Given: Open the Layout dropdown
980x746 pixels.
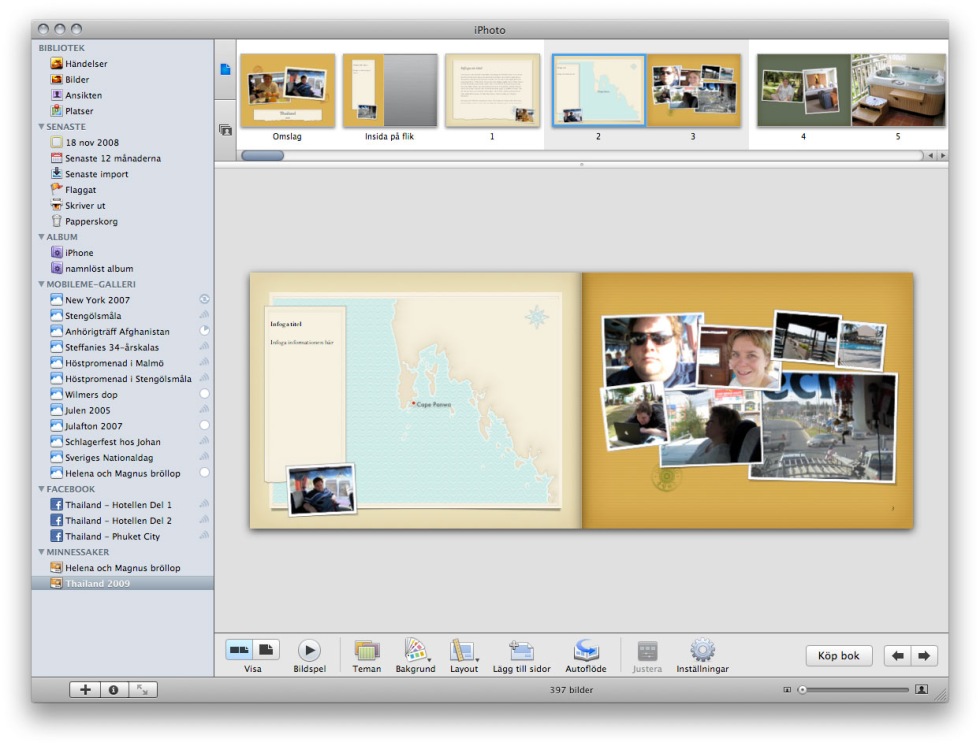Looking at the screenshot, I should click(x=463, y=650).
